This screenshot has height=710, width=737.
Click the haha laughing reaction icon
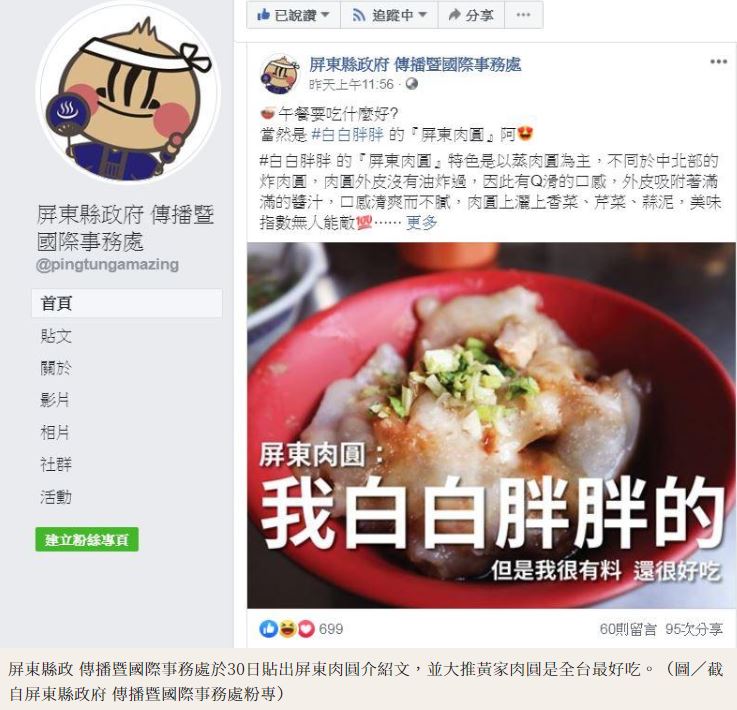coord(287,629)
